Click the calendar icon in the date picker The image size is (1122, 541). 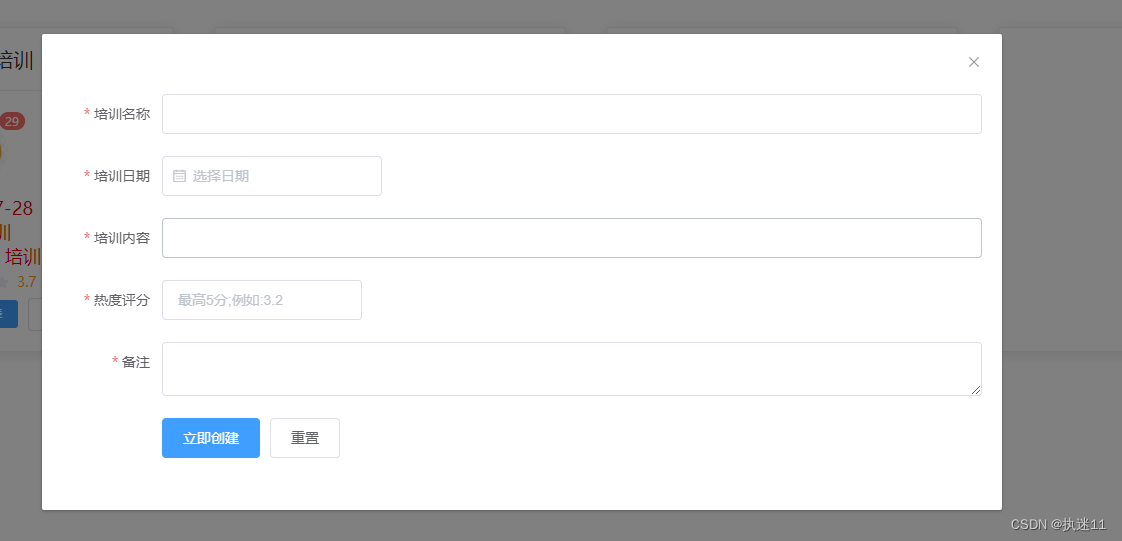click(x=180, y=176)
